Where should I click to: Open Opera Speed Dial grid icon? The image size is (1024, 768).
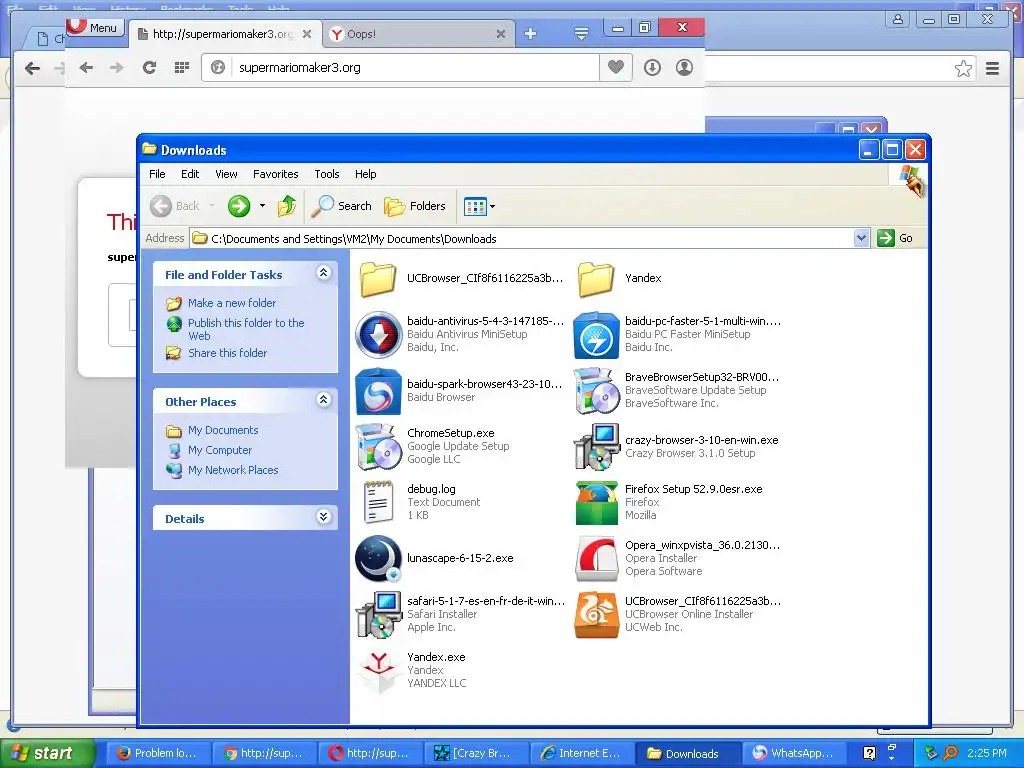[x=182, y=67]
